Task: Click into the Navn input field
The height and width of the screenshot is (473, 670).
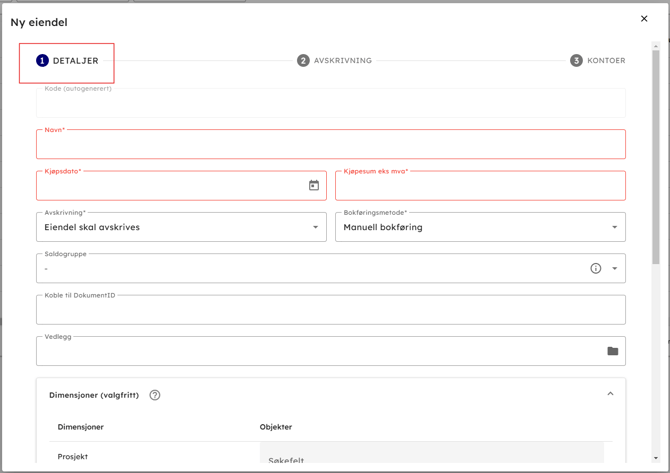Action: pos(330,145)
